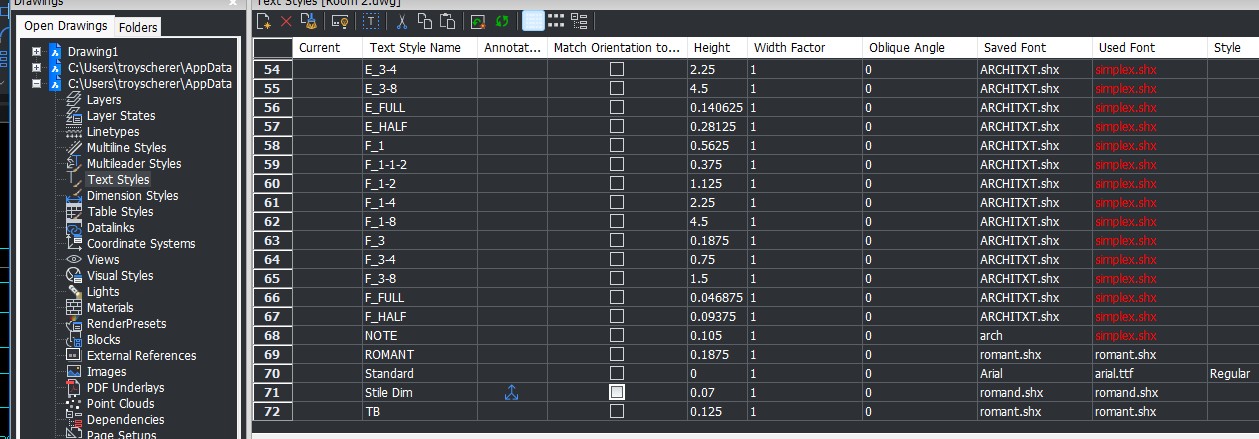Image resolution: width=1259 pixels, height=439 pixels.
Task: Open Coordinate Systems in the tree
Action: point(141,244)
